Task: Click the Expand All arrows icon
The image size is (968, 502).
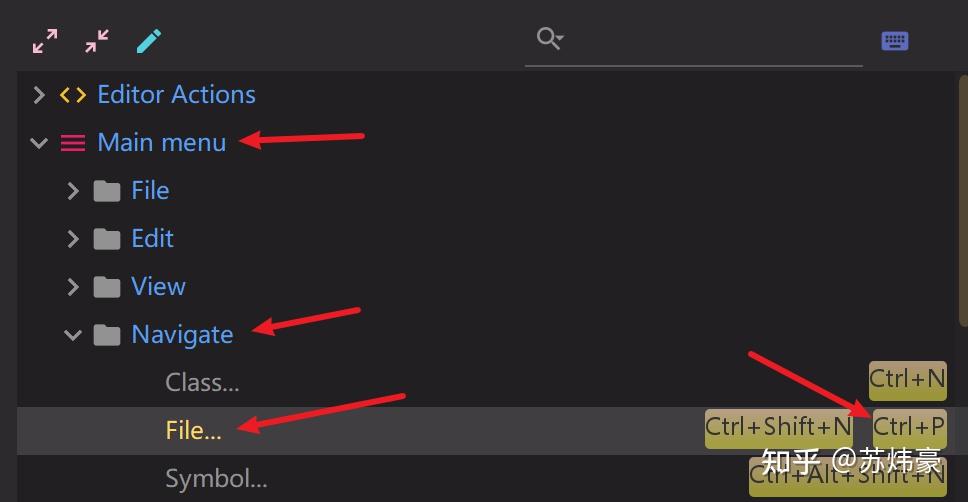Action: coord(45,41)
